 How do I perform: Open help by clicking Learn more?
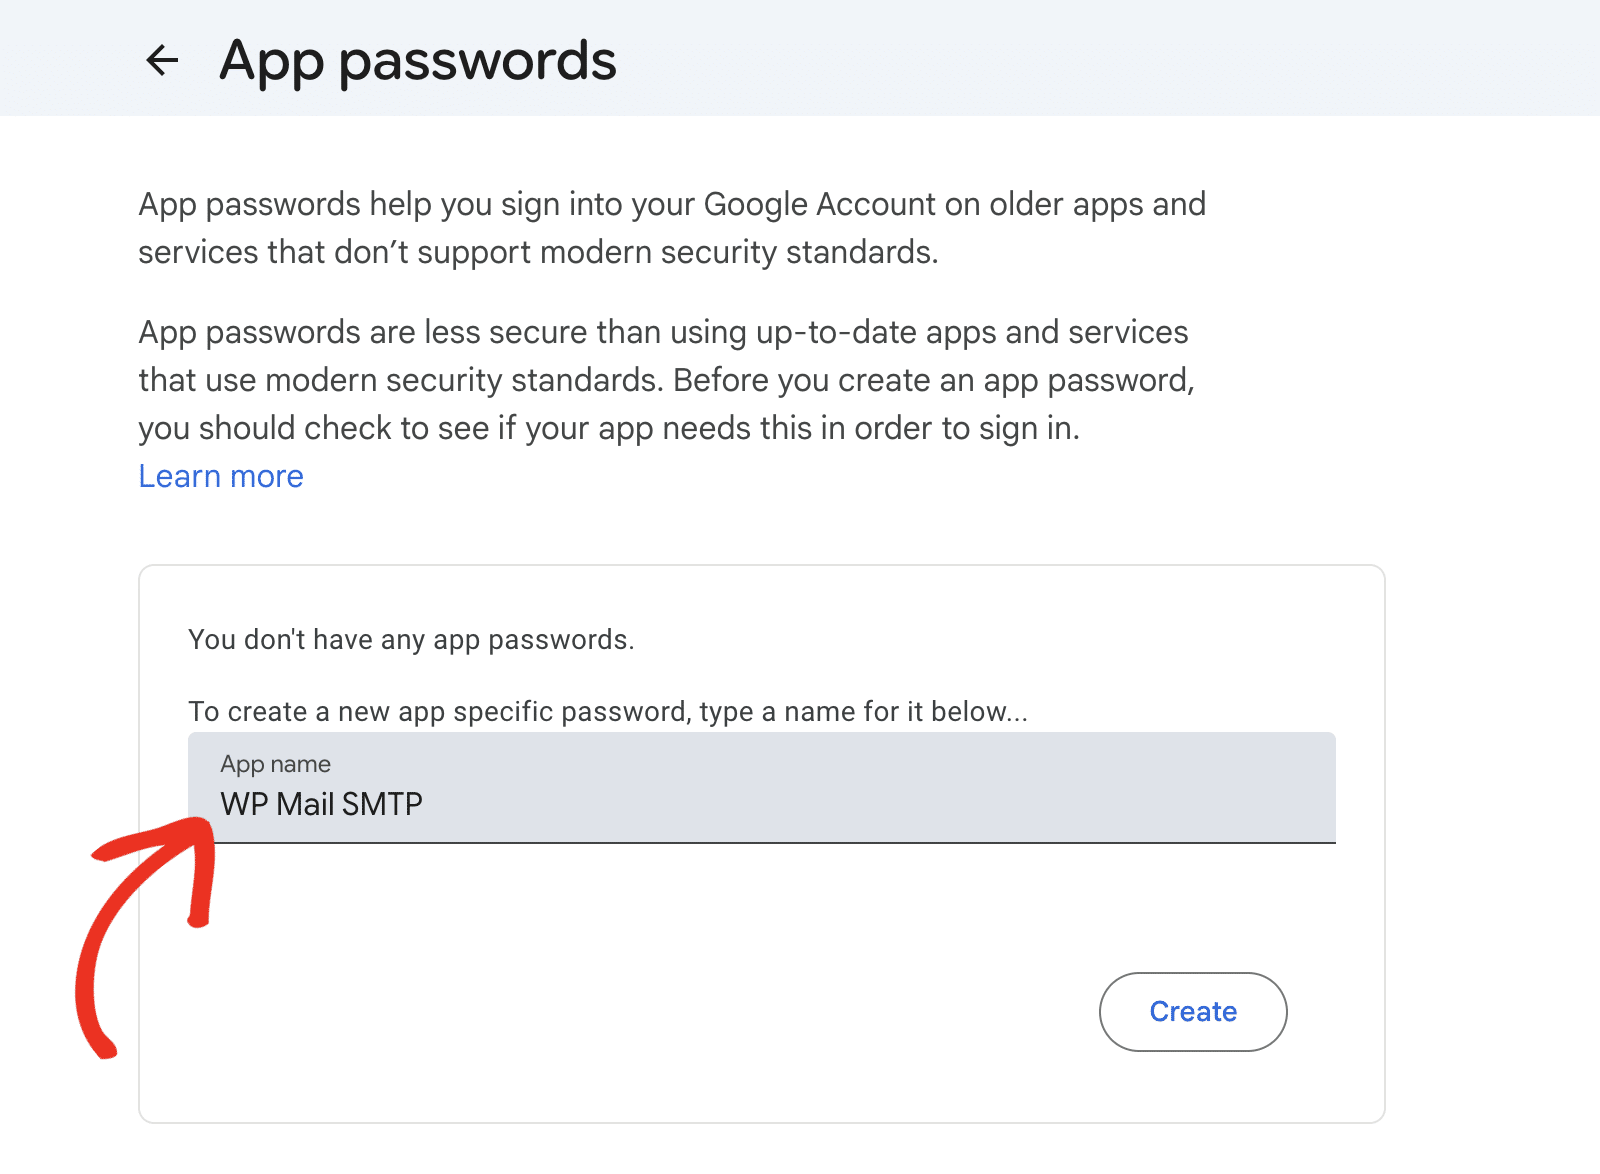[220, 476]
